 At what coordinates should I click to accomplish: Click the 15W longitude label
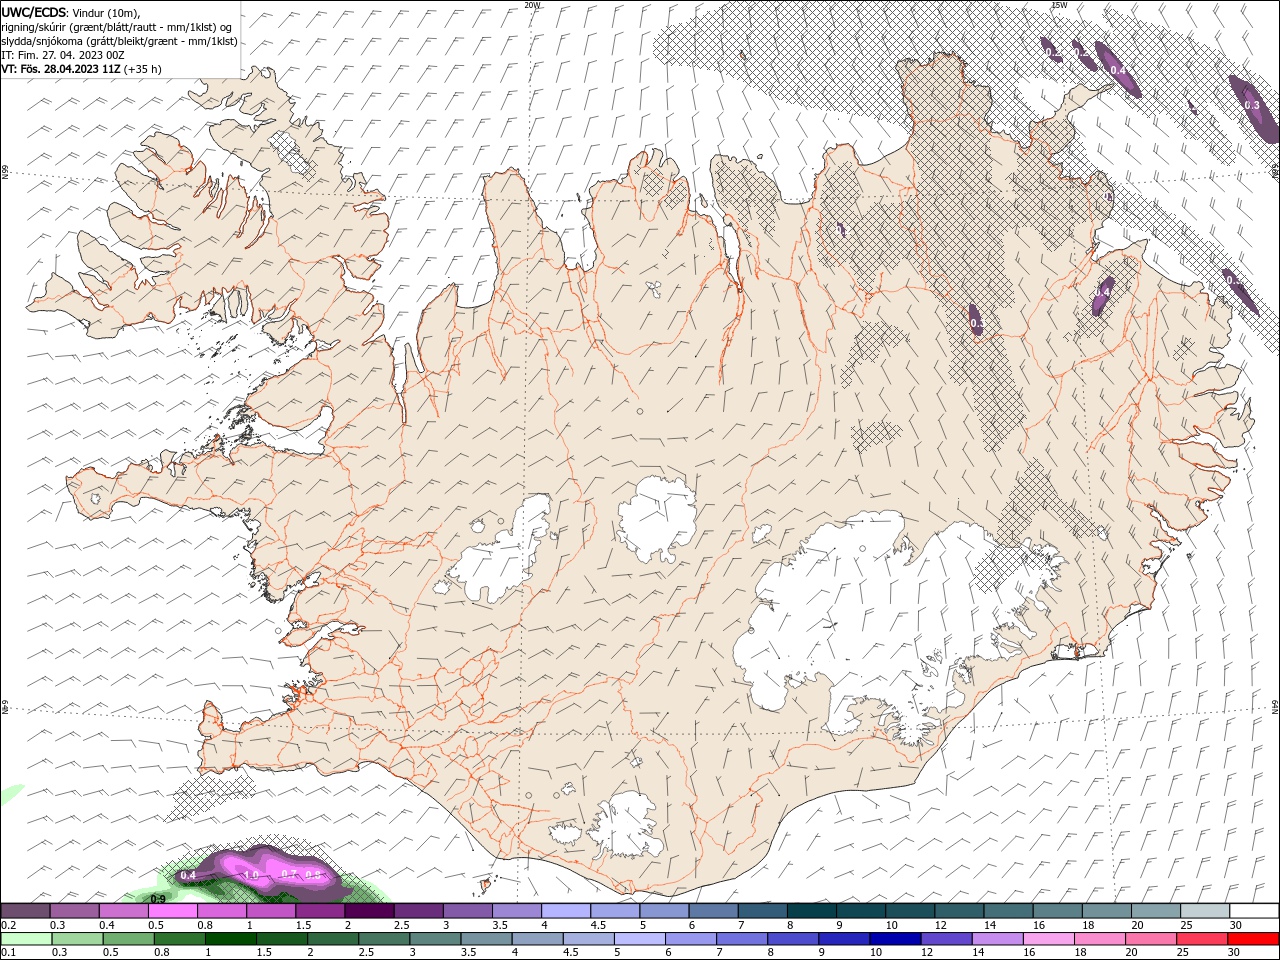(1059, 5)
